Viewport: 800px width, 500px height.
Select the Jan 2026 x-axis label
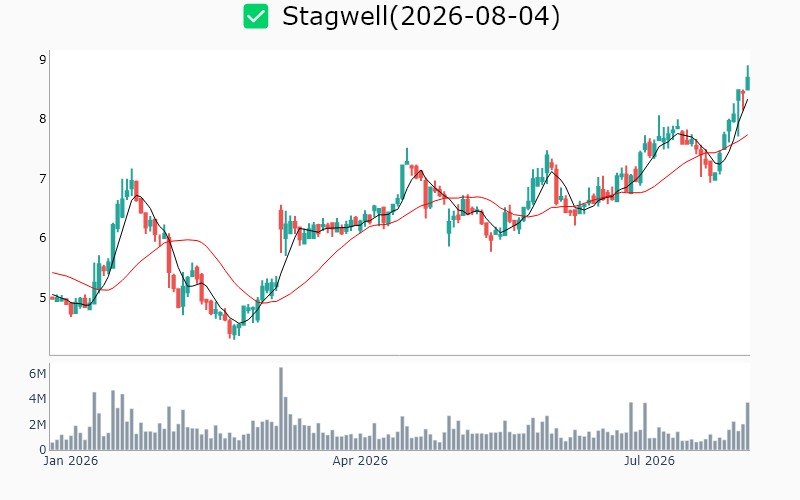point(70,461)
